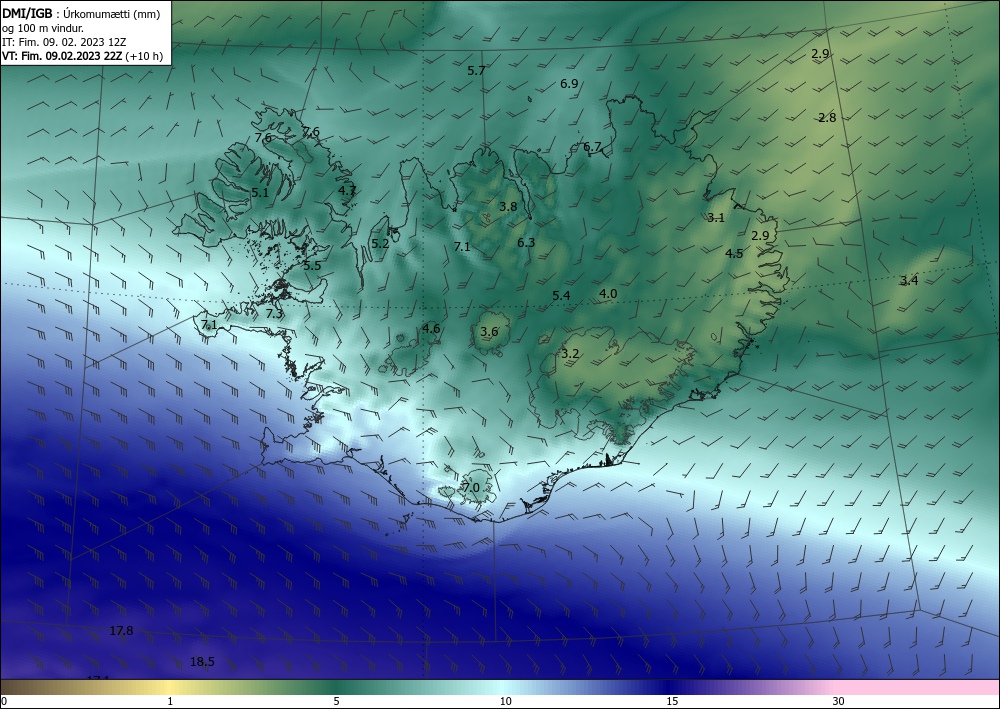The image size is (1000, 709).
Task: Click the 5.2 value label
Action: (380, 244)
